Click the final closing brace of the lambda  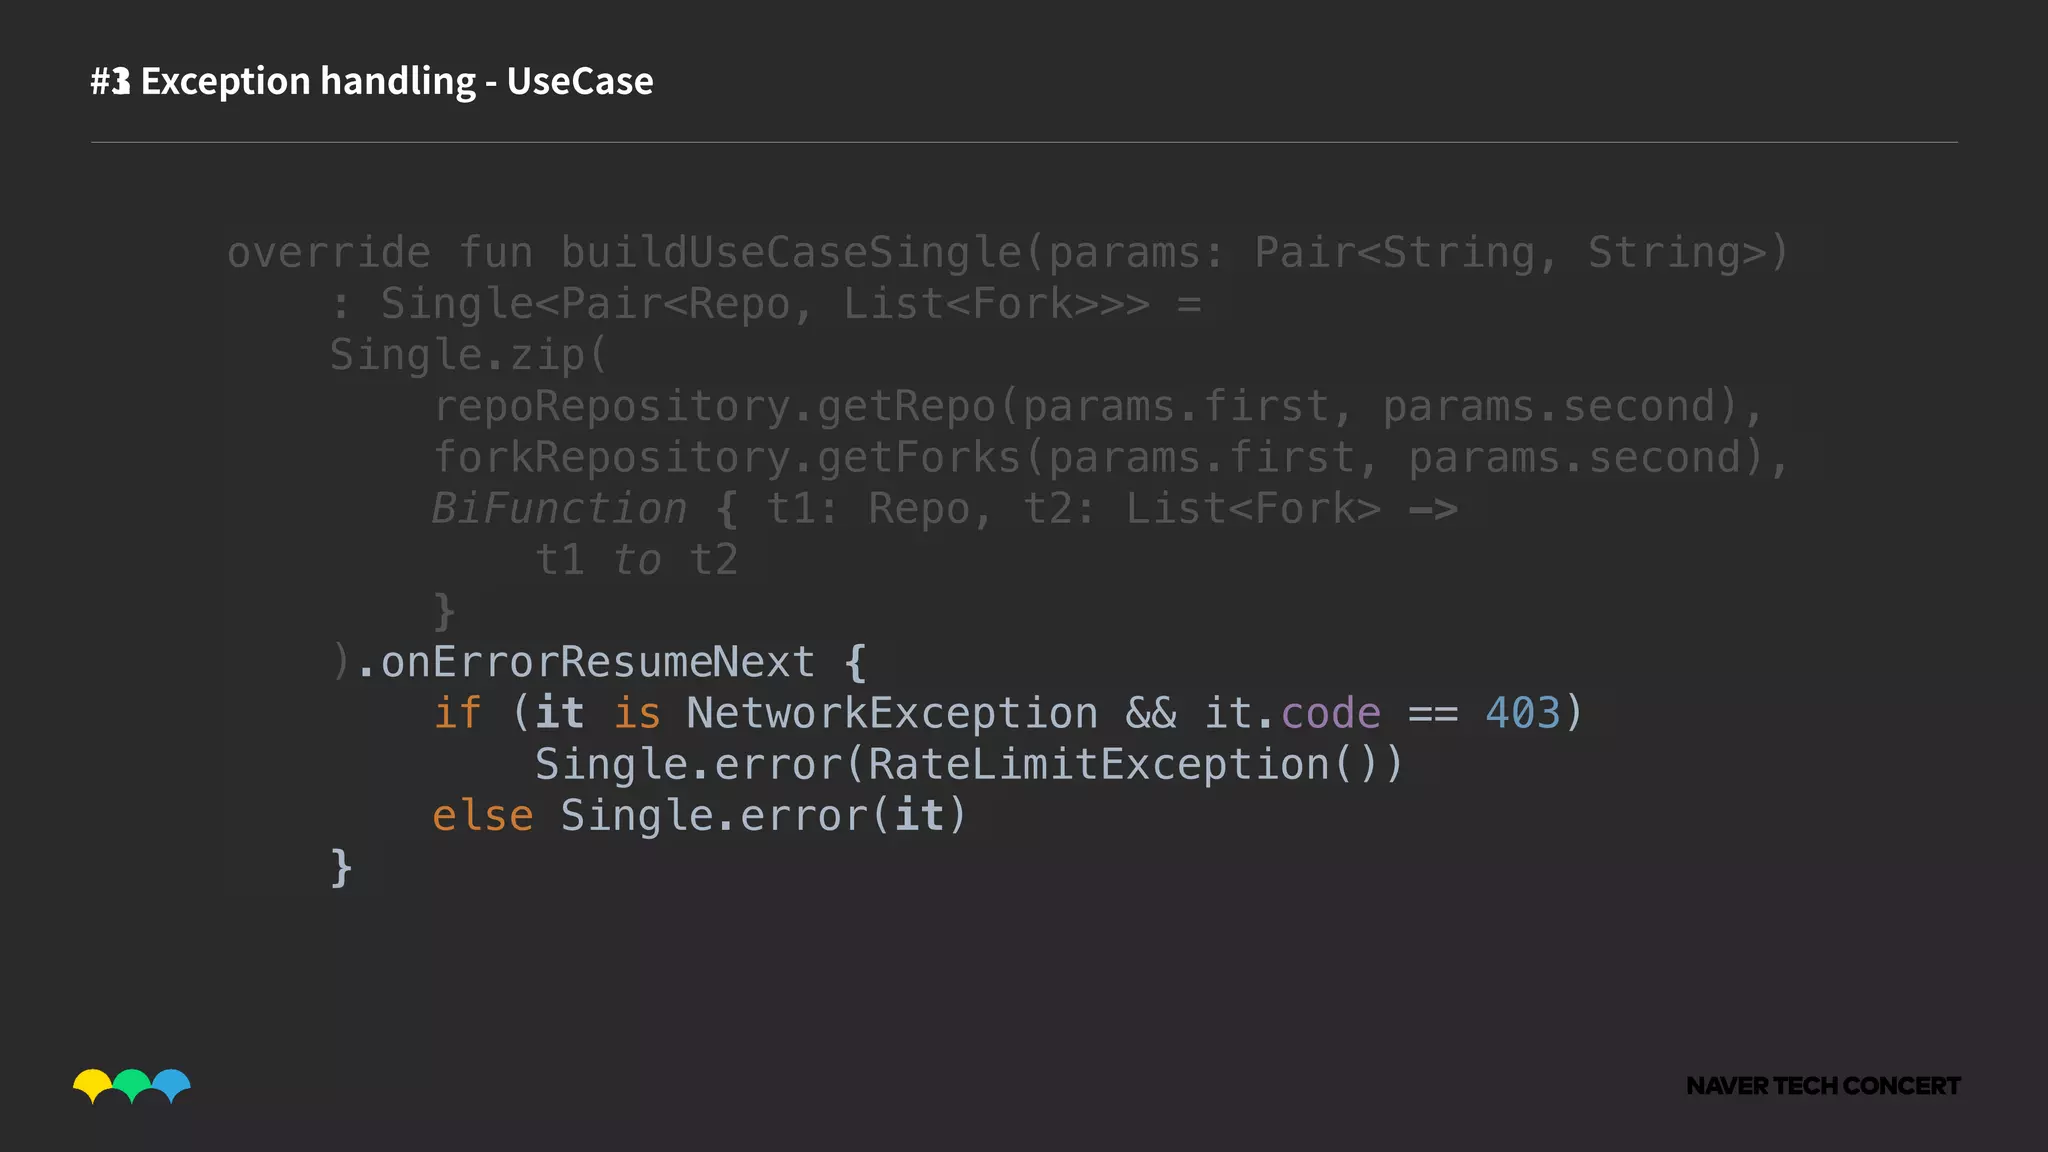[341, 868]
